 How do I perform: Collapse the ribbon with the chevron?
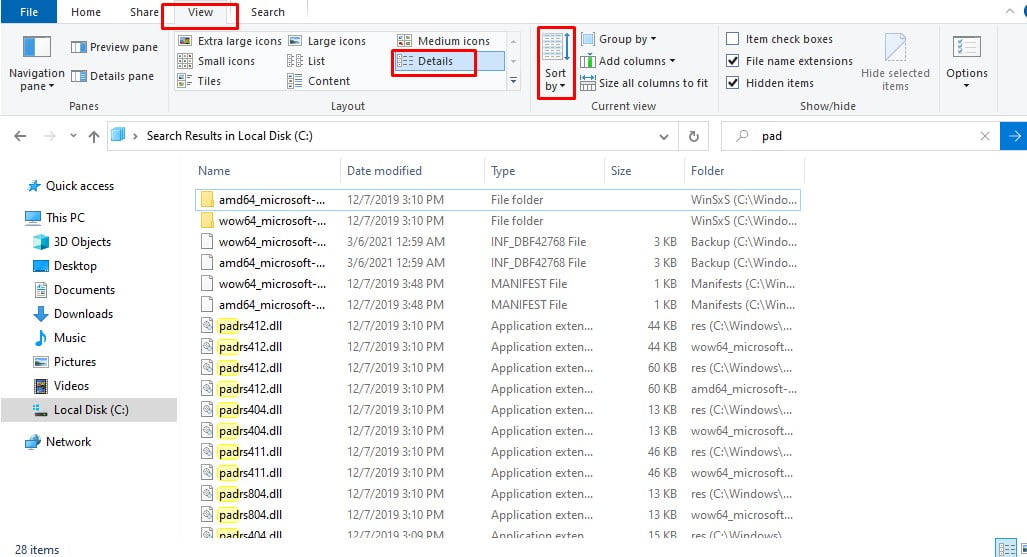[x=1009, y=11]
